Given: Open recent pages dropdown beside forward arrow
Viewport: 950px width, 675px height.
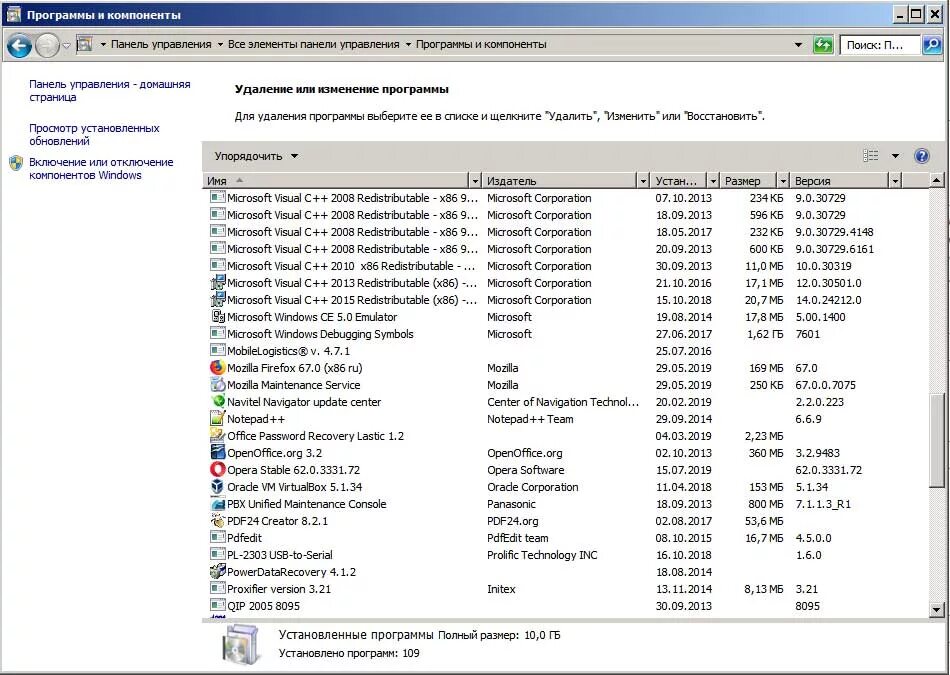Looking at the screenshot, I should [66, 45].
